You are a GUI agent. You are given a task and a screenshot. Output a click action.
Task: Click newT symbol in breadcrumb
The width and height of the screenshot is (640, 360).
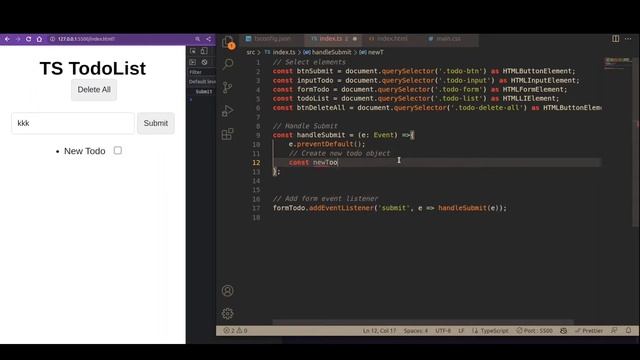(376, 52)
